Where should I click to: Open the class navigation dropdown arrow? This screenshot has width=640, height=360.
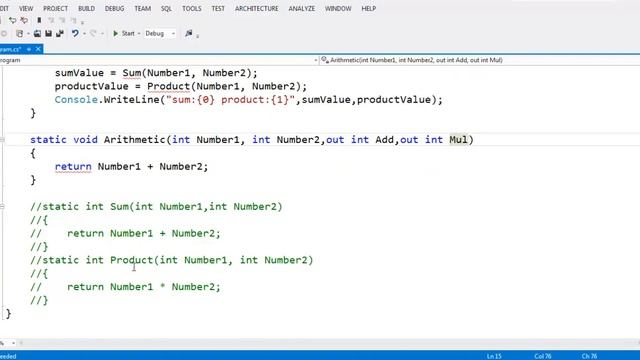click(x=316, y=60)
